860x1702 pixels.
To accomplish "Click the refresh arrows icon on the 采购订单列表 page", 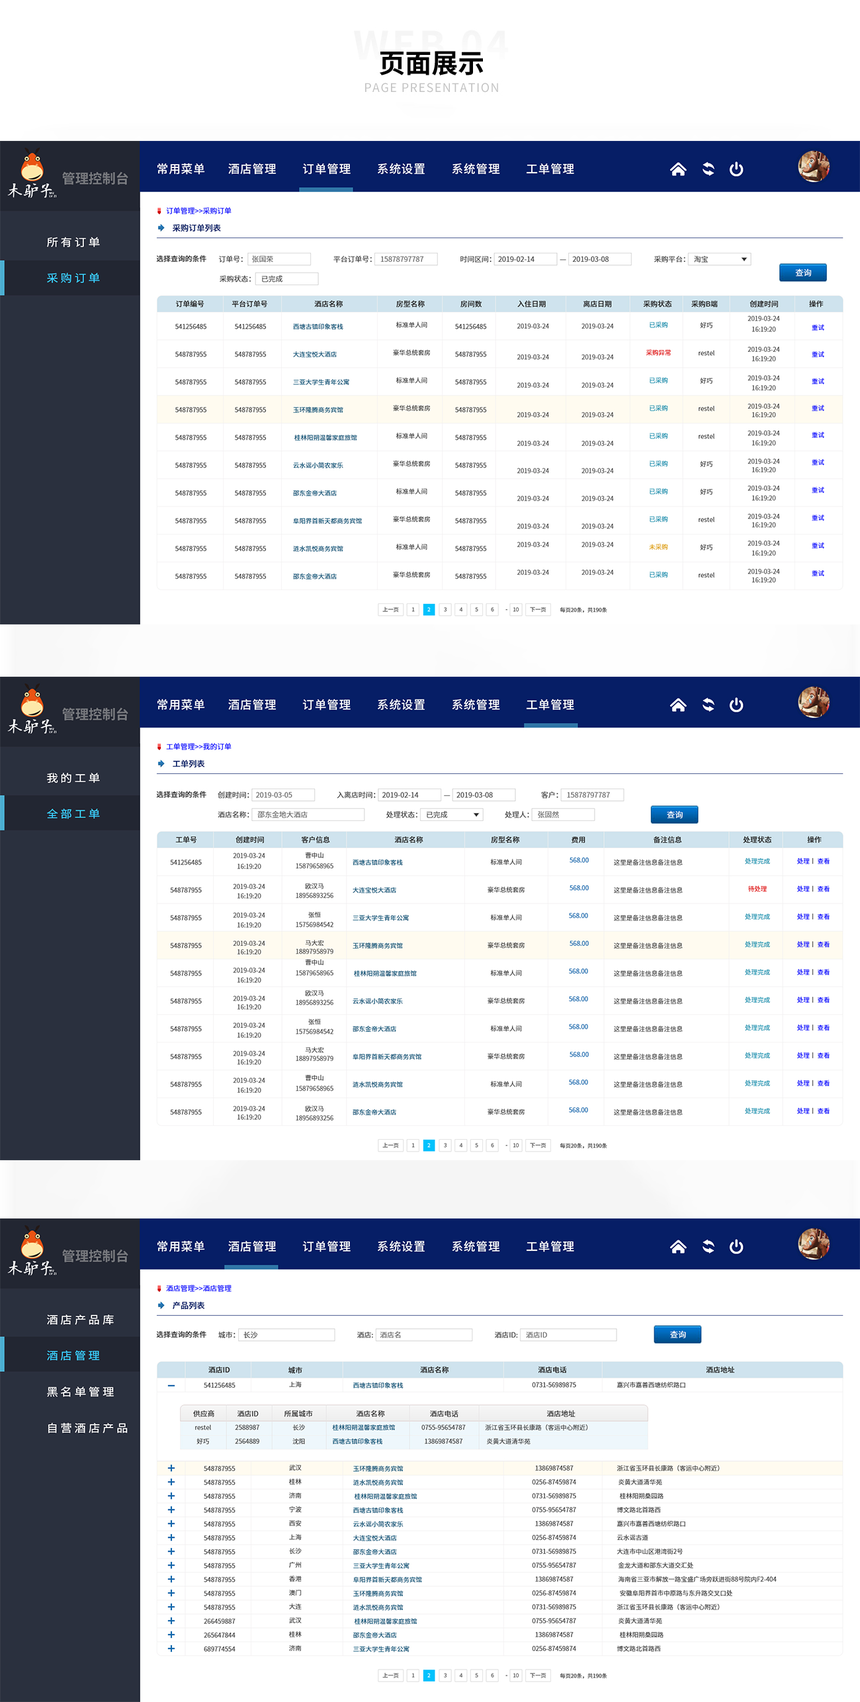I will [x=708, y=169].
